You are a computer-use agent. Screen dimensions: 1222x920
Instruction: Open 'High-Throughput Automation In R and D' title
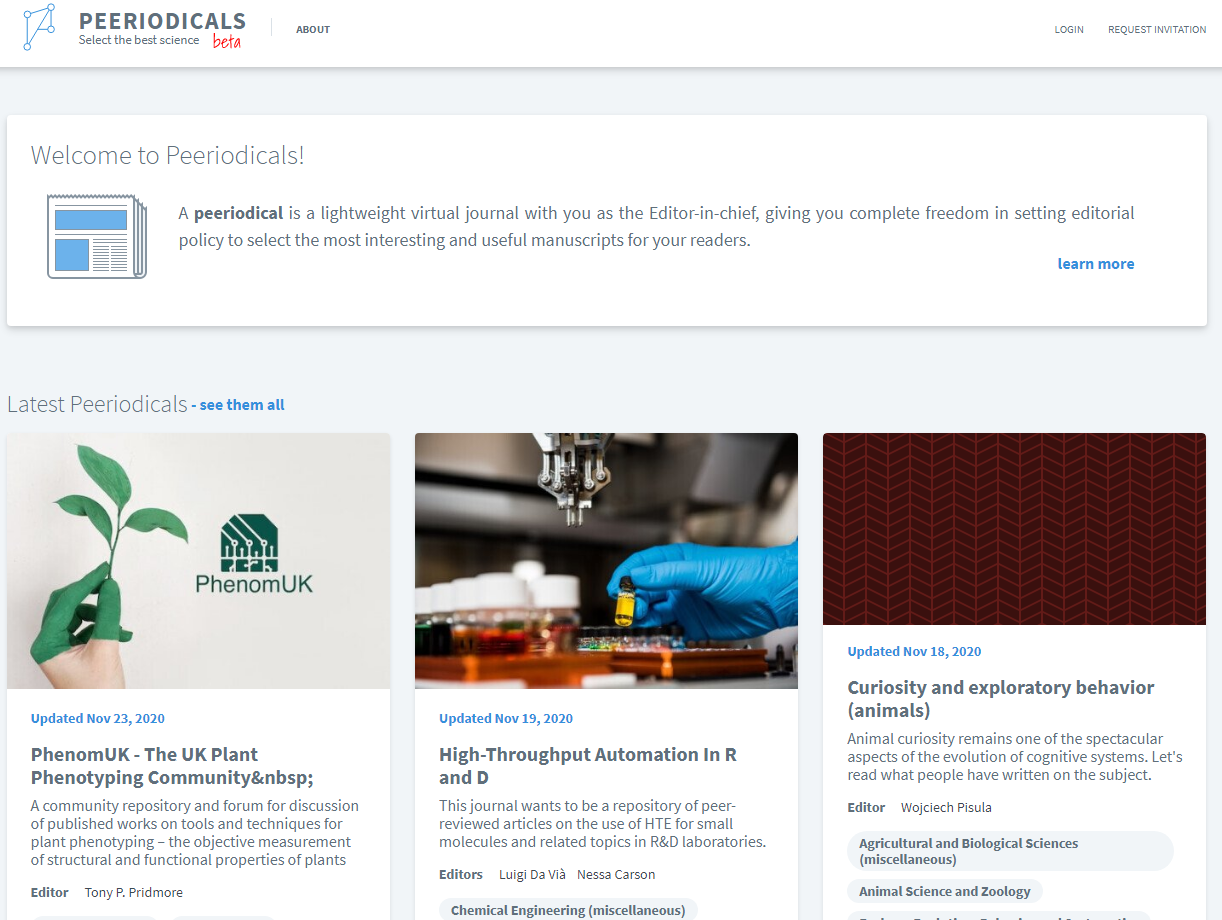pyautogui.click(x=588, y=766)
